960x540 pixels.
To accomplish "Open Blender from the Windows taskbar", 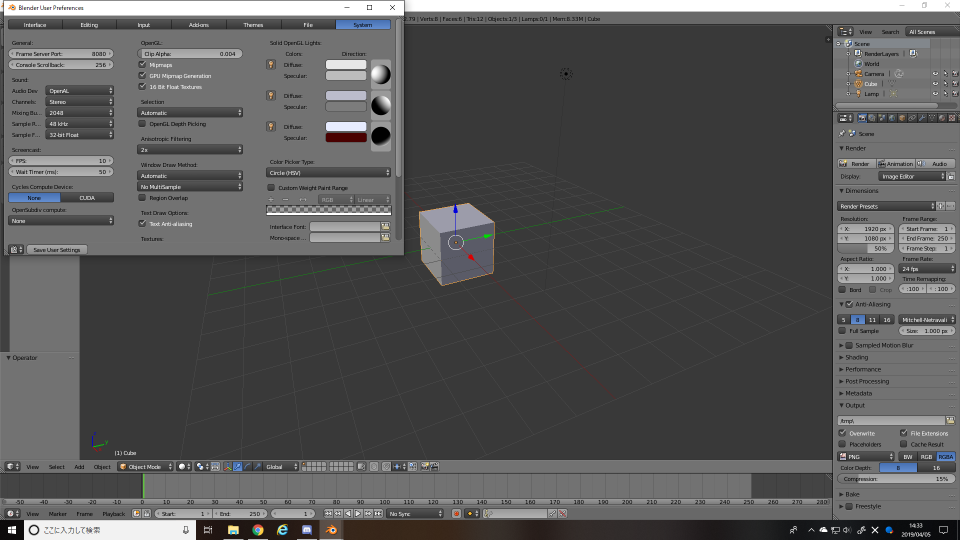I will tap(331, 530).
